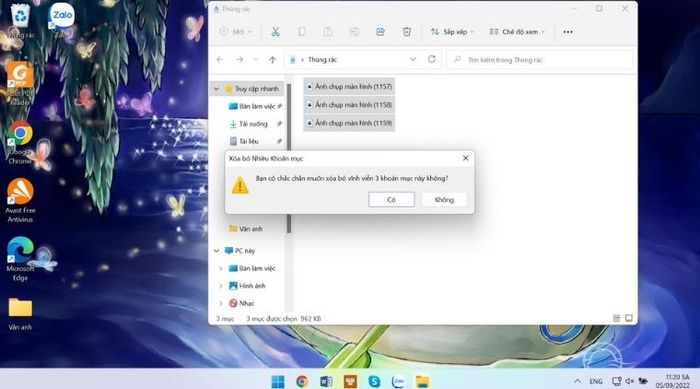The image size is (700, 389).
Task: Open Google Chrome desktop shortcut
Action: 20,143
